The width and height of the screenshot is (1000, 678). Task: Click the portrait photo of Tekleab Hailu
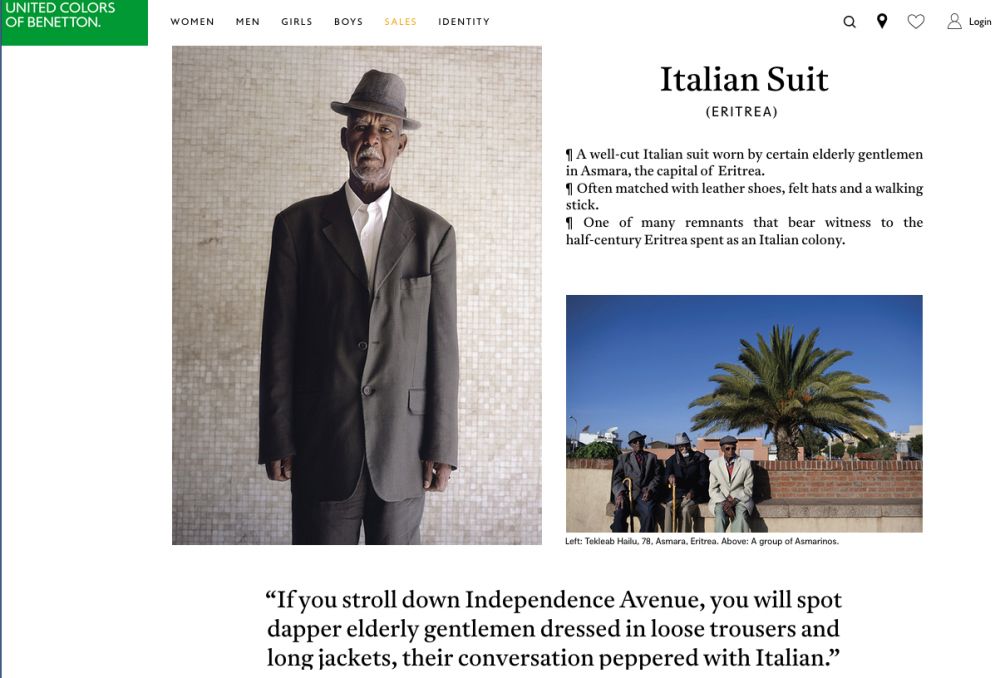[x=357, y=295]
